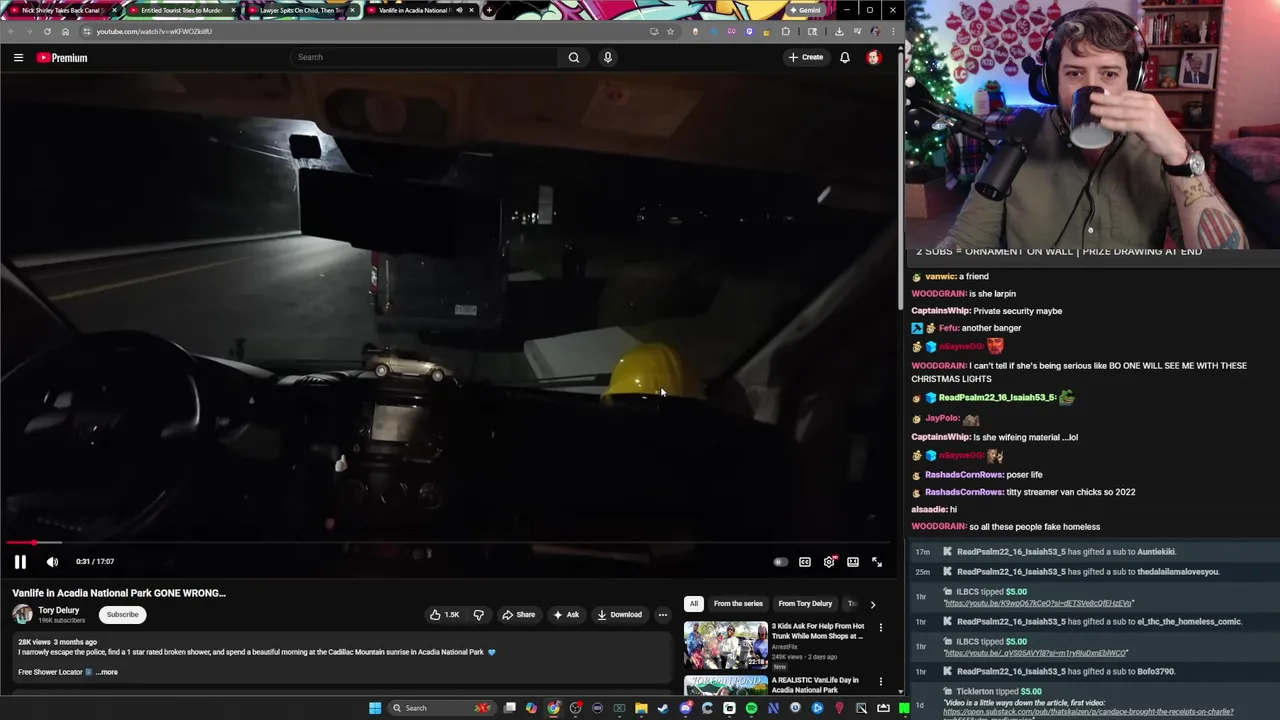Image resolution: width=1280 pixels, height=720 pixels.
Task: Subscribe to Tory Delury channel
Action: (122, 615)
